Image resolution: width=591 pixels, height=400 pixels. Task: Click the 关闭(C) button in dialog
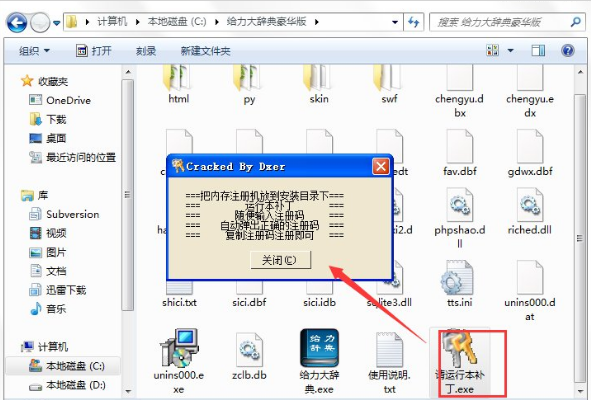click(x=280, y=260)
